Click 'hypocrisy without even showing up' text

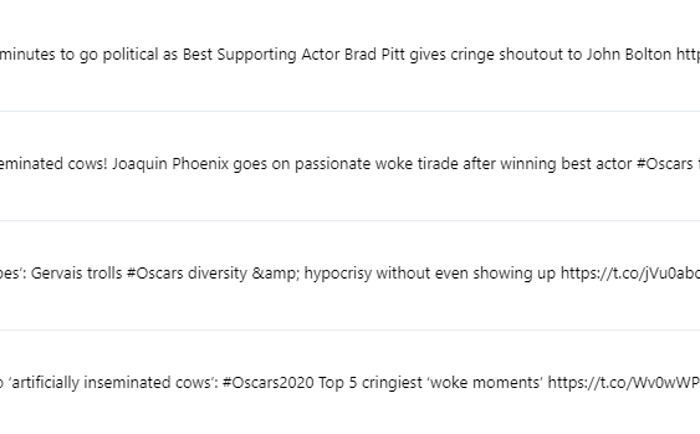[x=429, y=273]
